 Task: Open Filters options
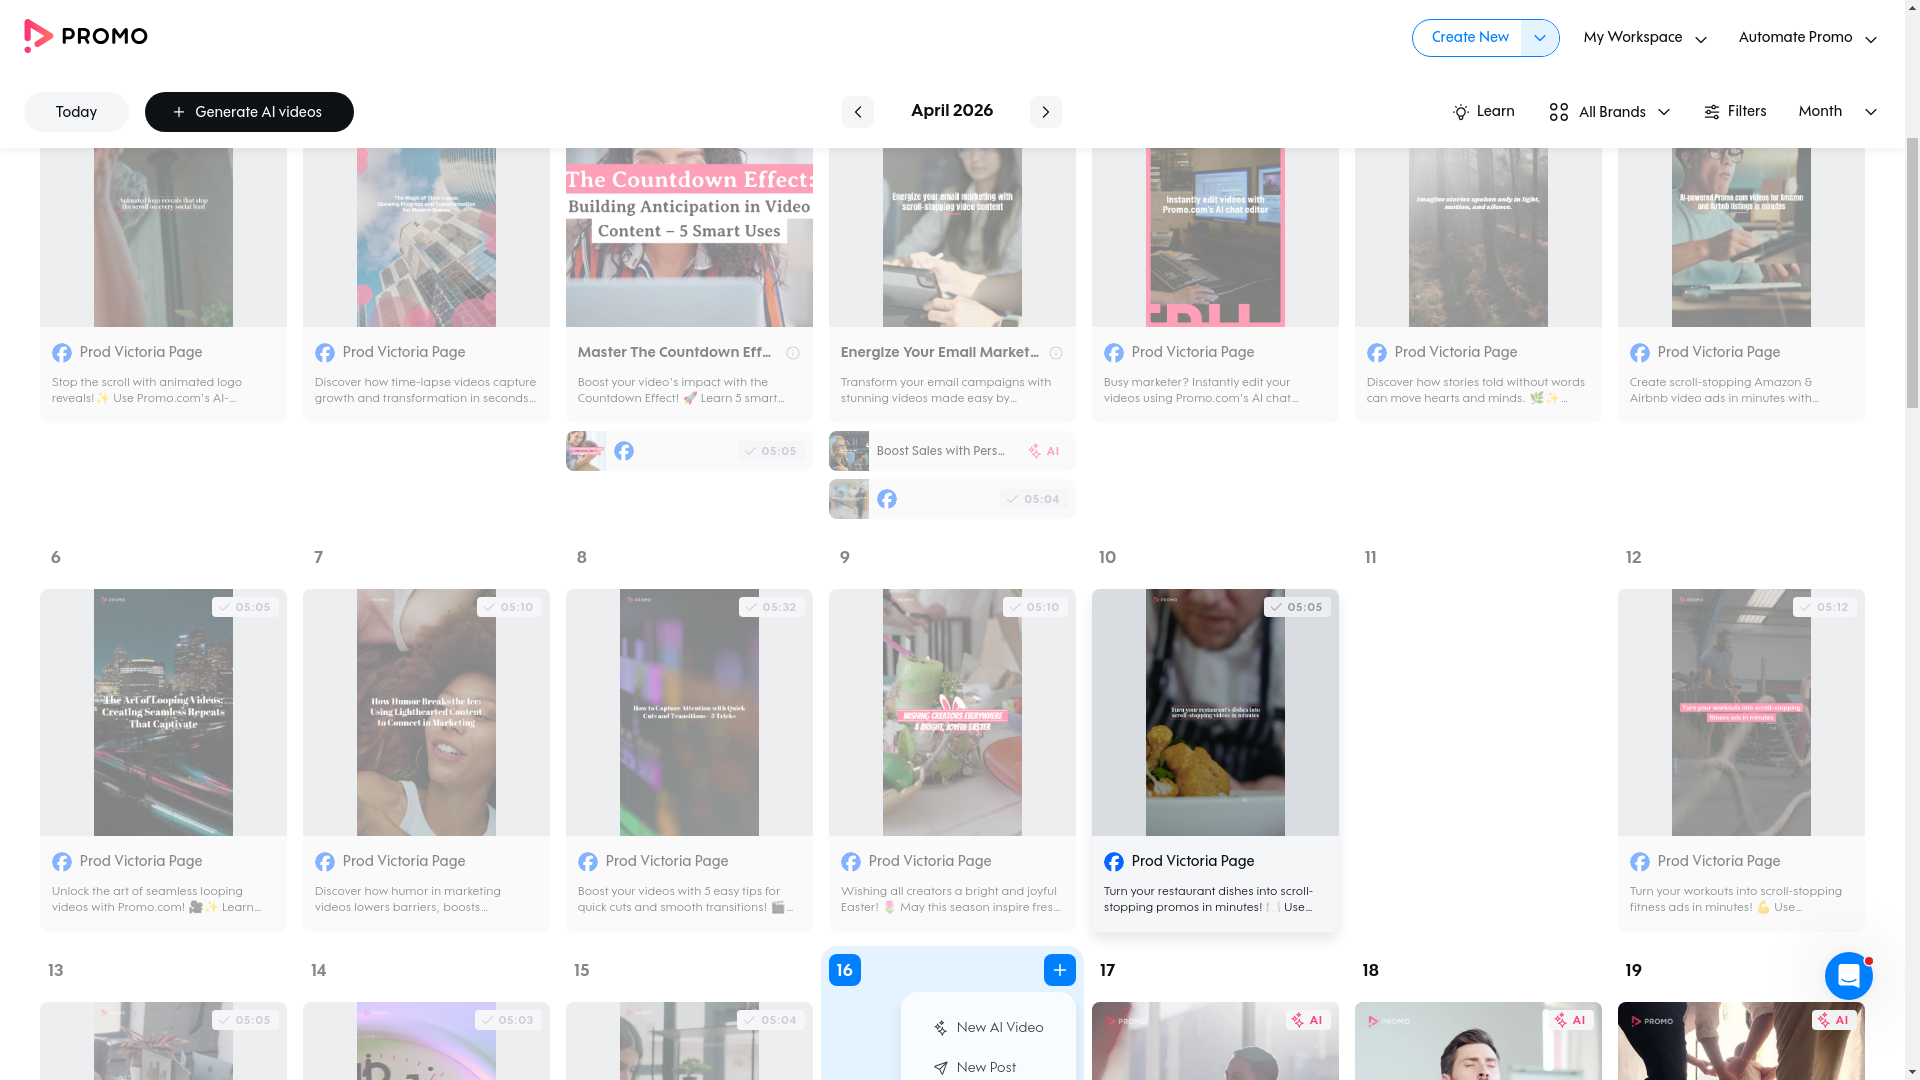pos(1735,112)
